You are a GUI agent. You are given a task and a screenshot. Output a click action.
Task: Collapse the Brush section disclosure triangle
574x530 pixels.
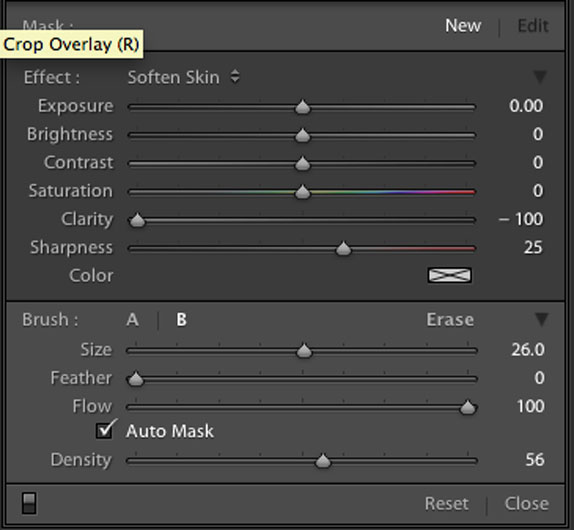541,319
